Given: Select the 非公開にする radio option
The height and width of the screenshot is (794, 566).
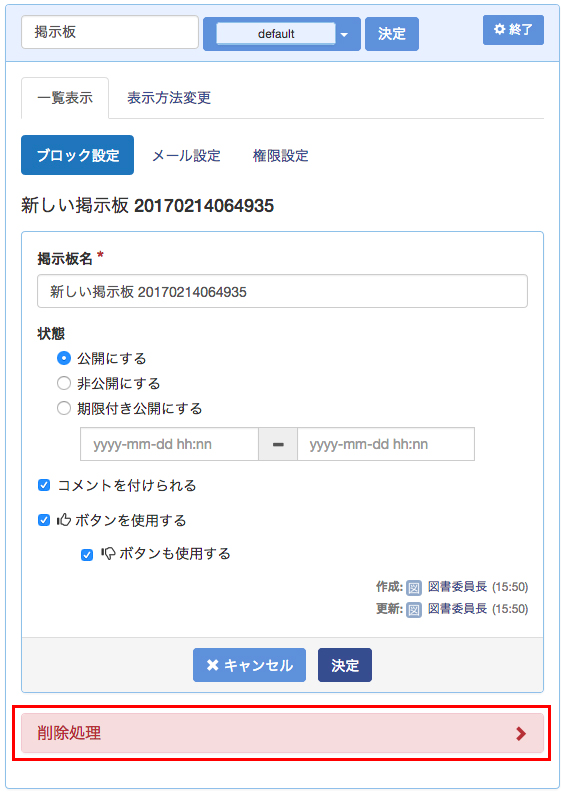Looking at the screenshot, I should (x=64, y=383).
